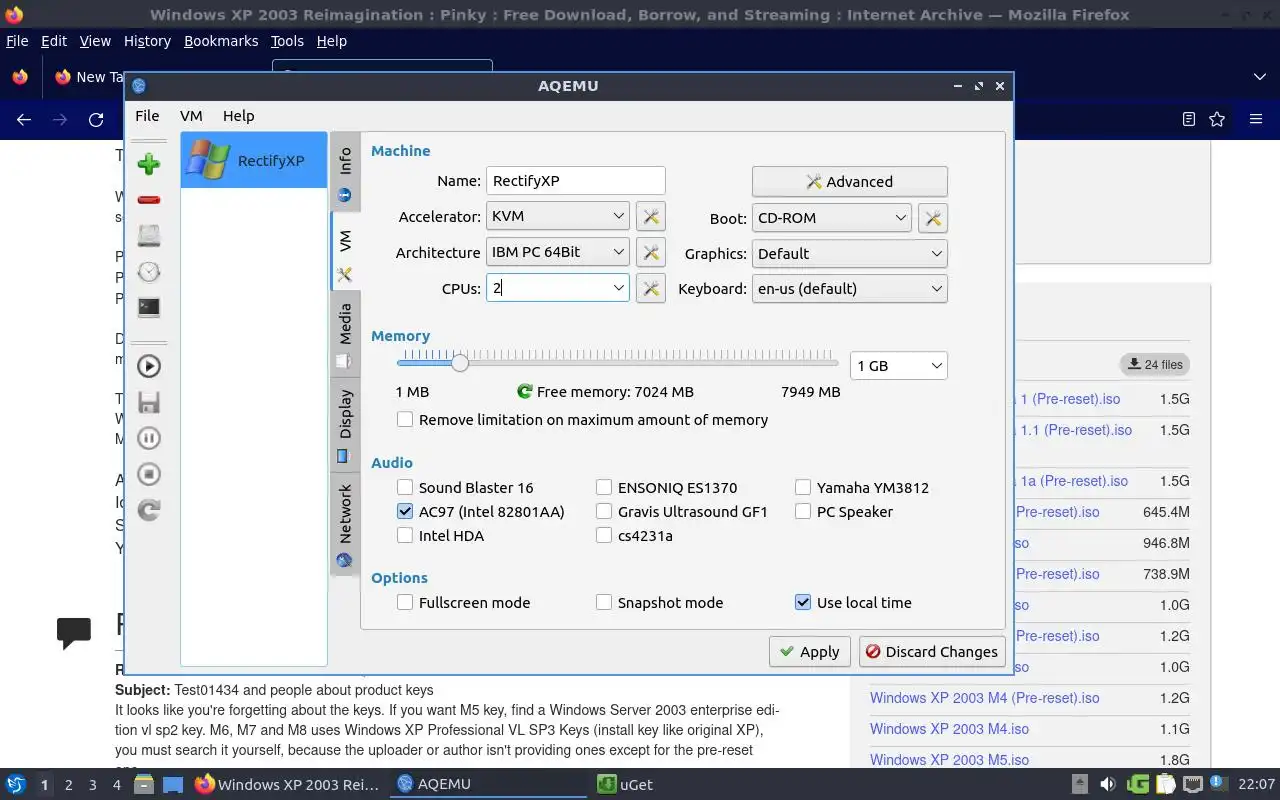
Task: Delete VM using the red minus icon
Action: [149, 200]
